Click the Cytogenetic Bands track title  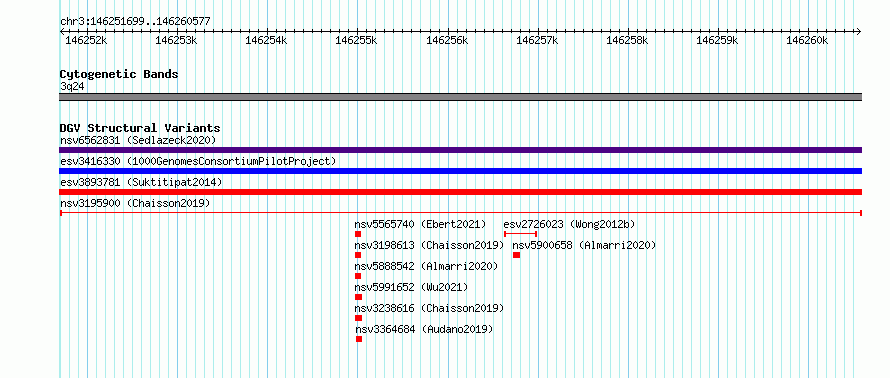[119, 74]
